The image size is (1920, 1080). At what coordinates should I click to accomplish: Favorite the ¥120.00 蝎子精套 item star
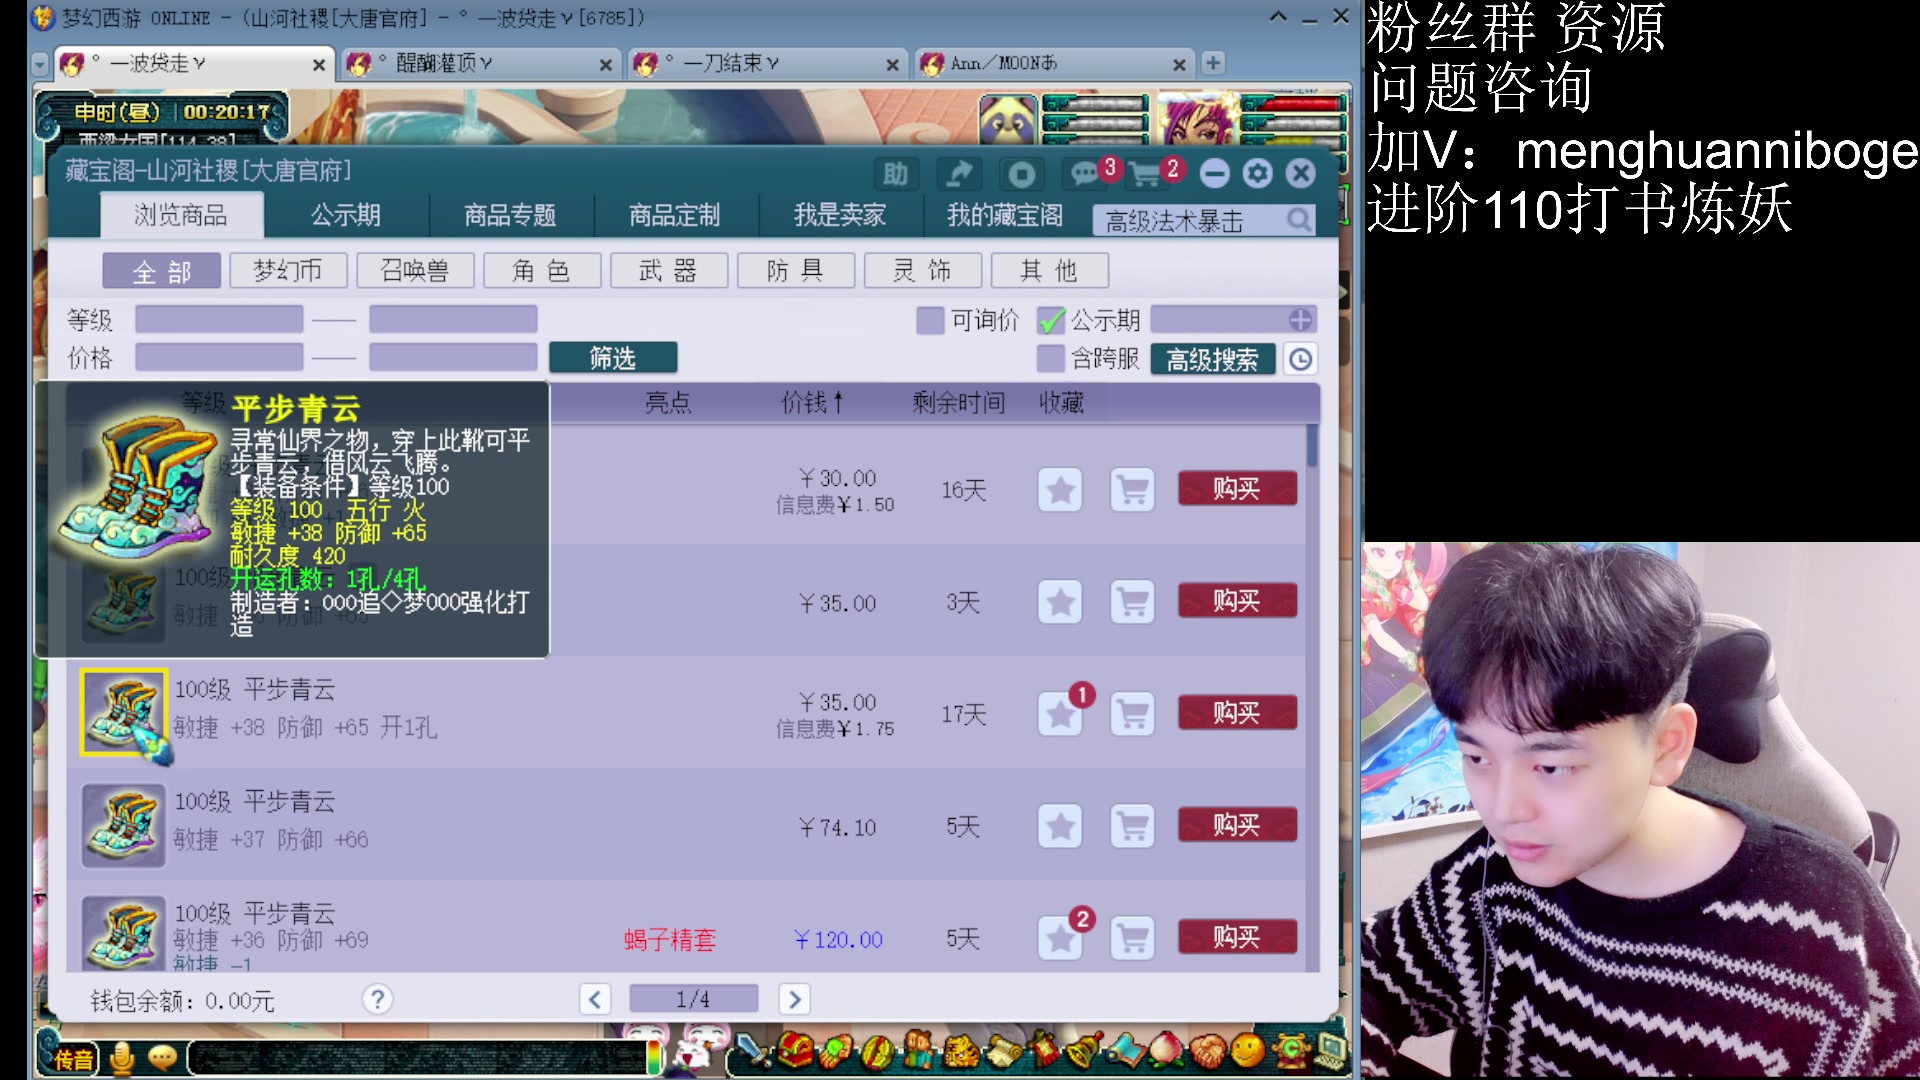1060,938
